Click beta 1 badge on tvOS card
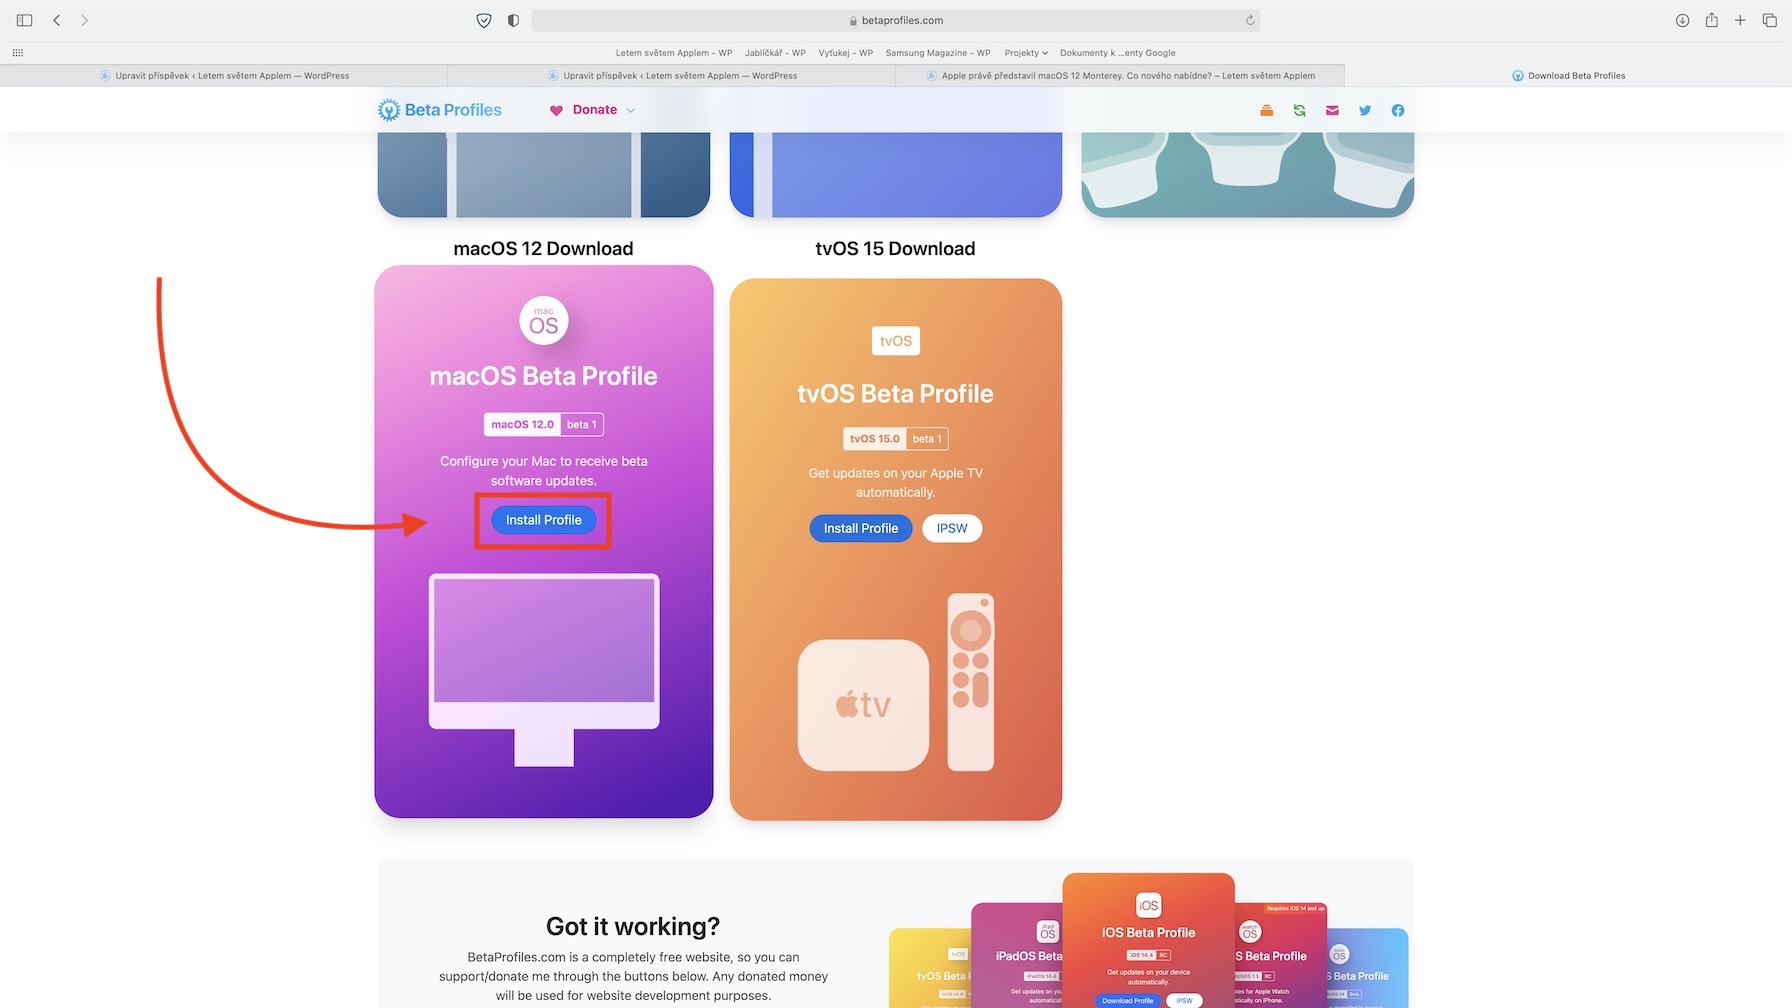Image resolution: width=1792 pixels, height=1008 pixels. tap(927, 439)
